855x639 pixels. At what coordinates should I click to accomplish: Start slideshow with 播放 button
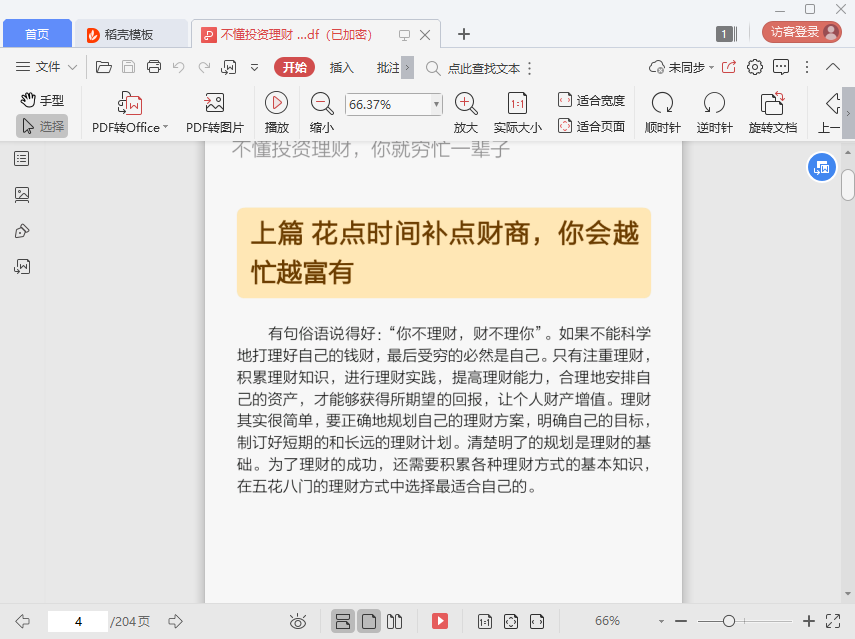pyautogui.click(x=276, y=103)
